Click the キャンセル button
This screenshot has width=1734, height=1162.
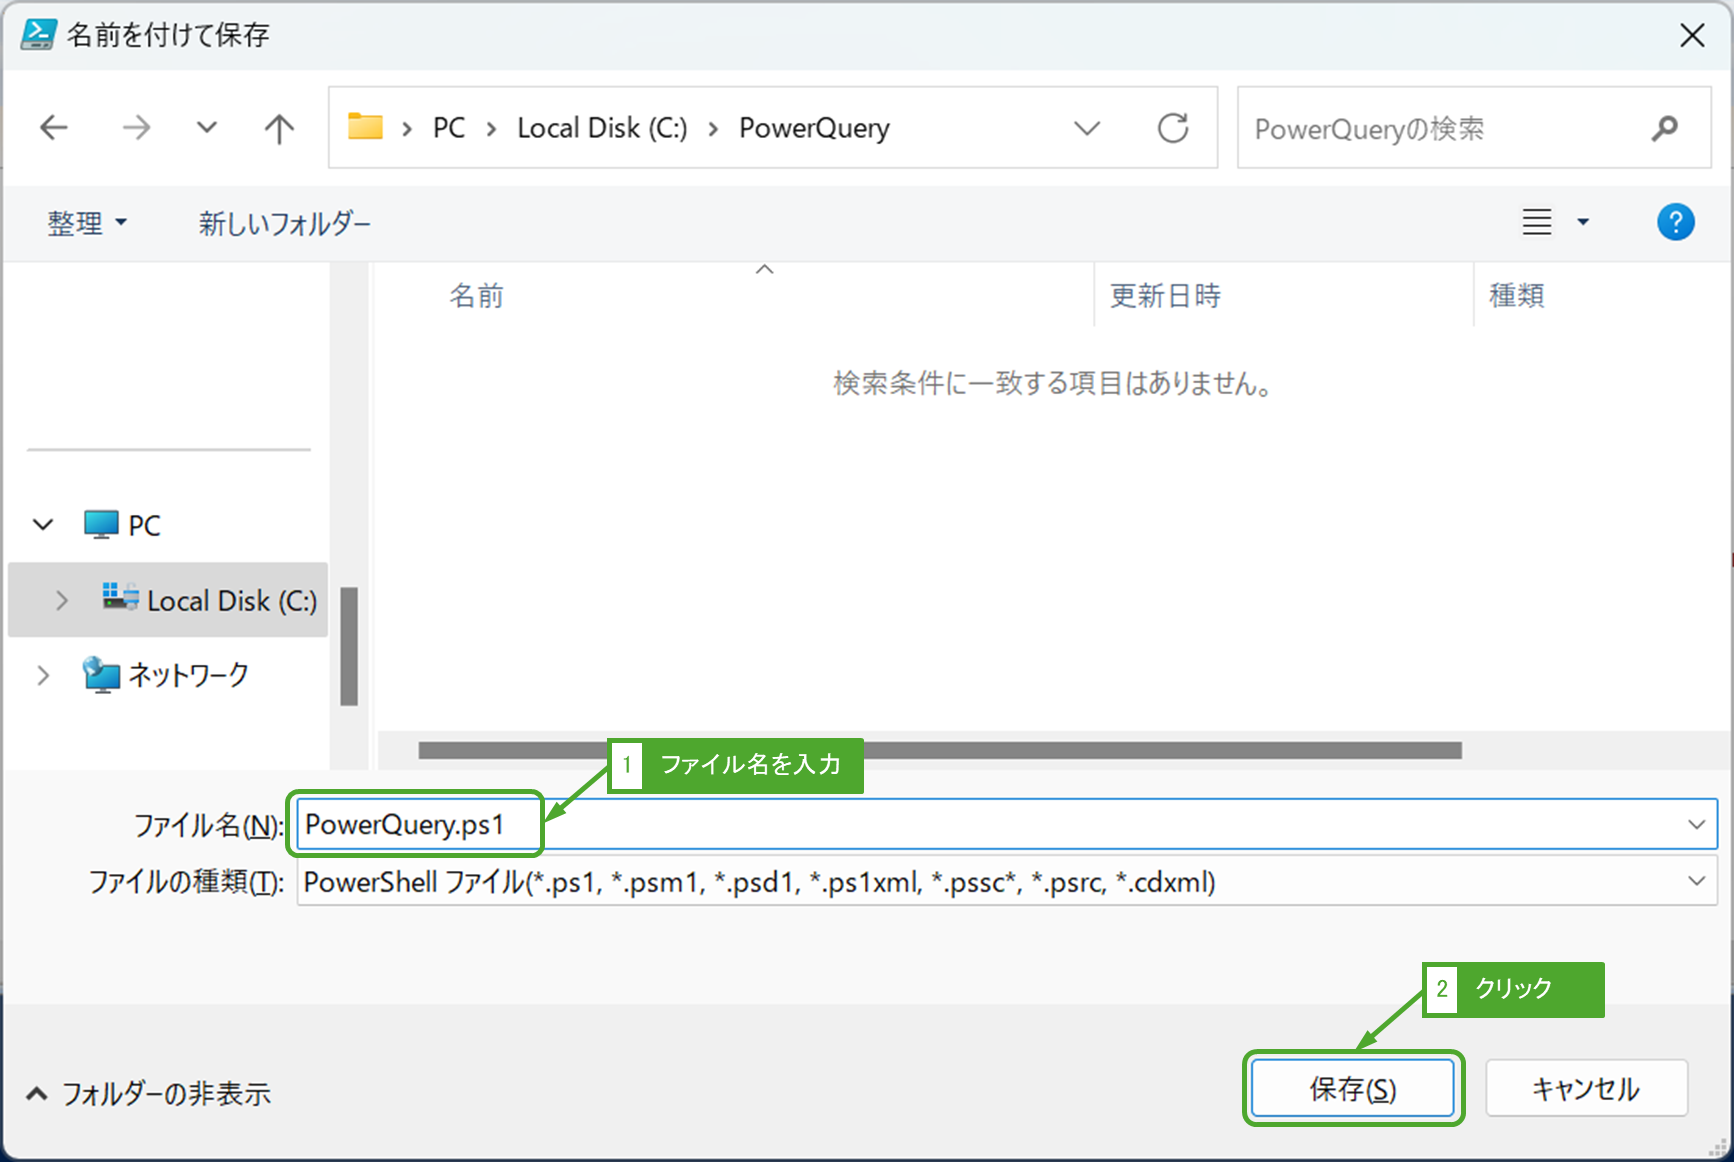[x=1586, y=1088]
